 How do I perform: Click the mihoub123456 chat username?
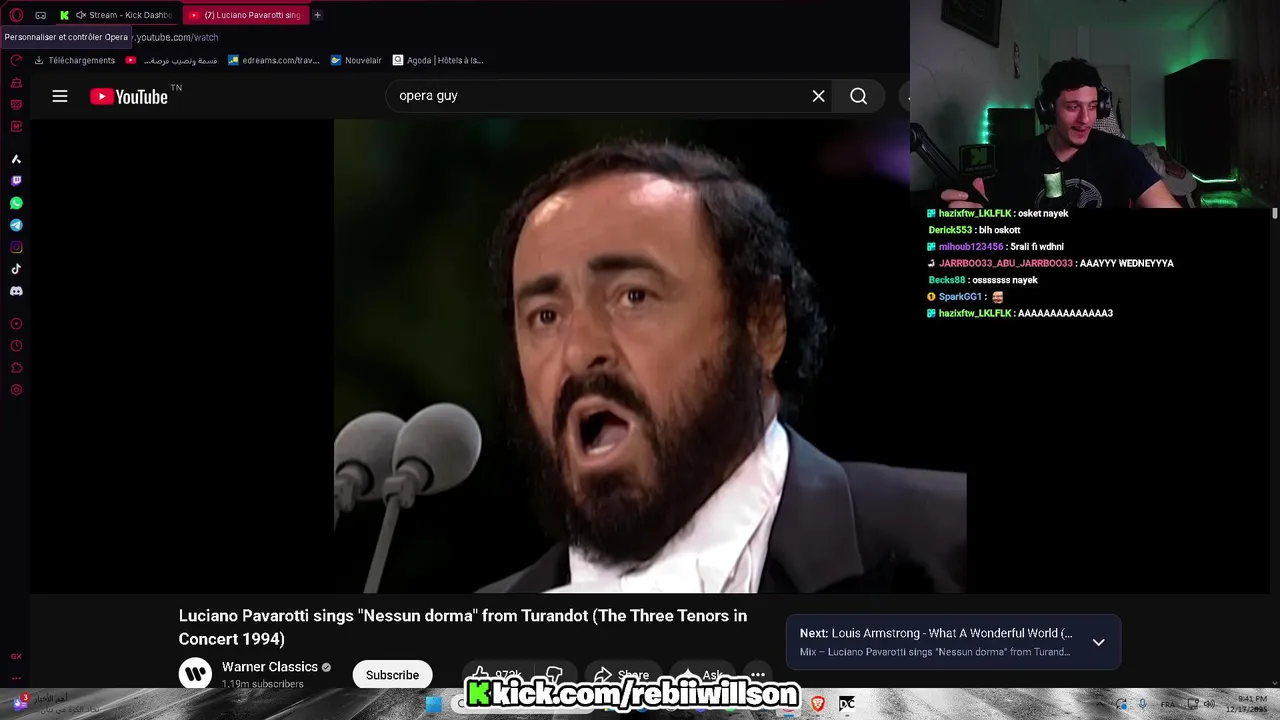[x=971, y=247]
